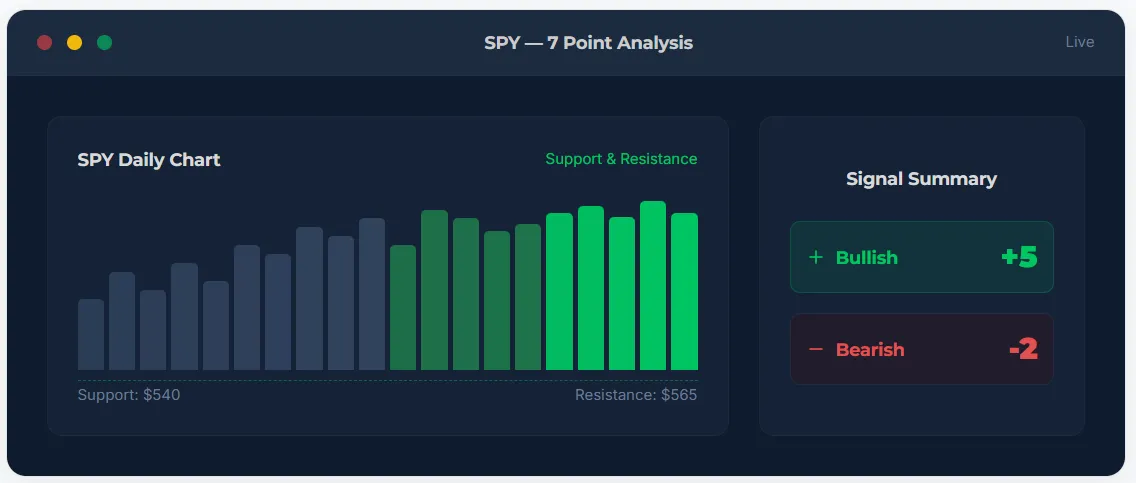Click the SPY Daily Chart heading
This screenshot has height=483, width=1136.
pyautogui.click(x=149, y=160)
